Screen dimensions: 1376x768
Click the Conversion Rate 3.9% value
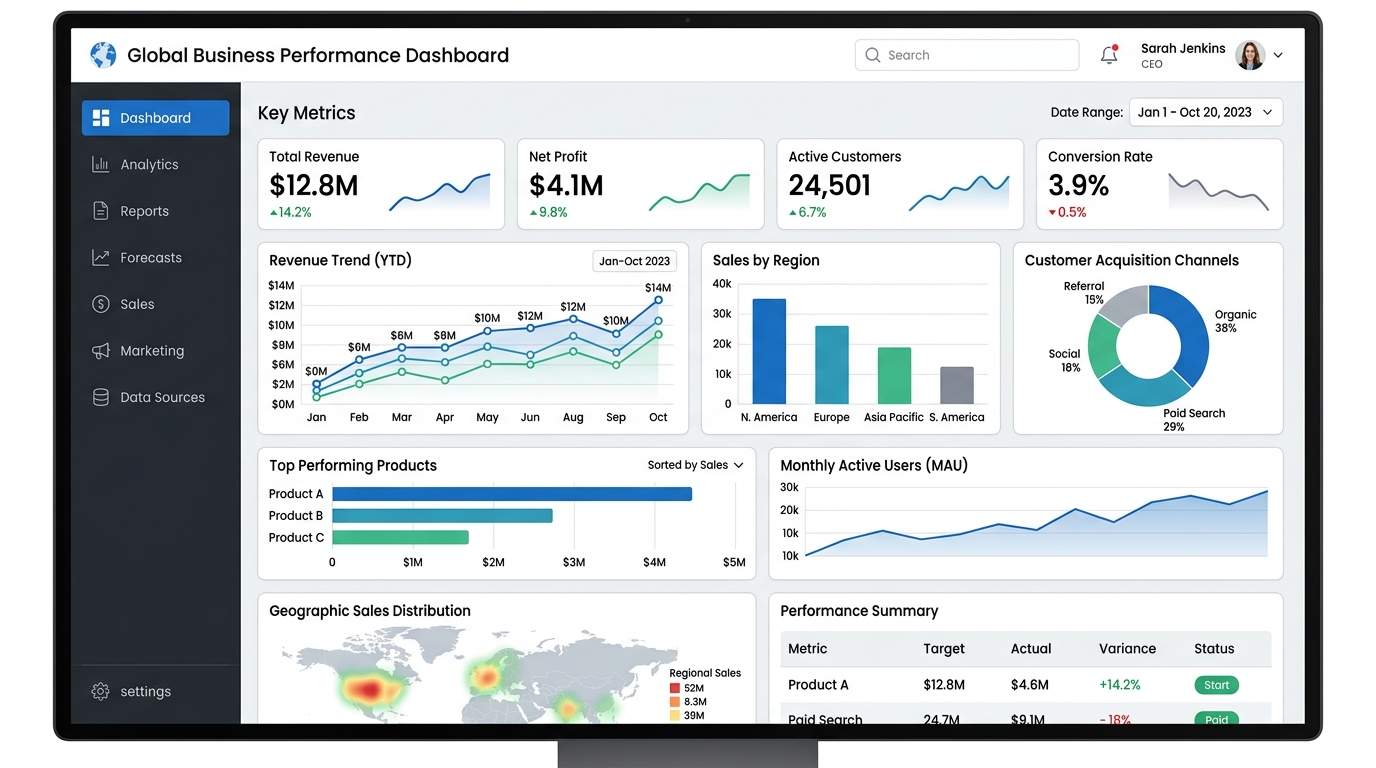[x=1078, y=185]
